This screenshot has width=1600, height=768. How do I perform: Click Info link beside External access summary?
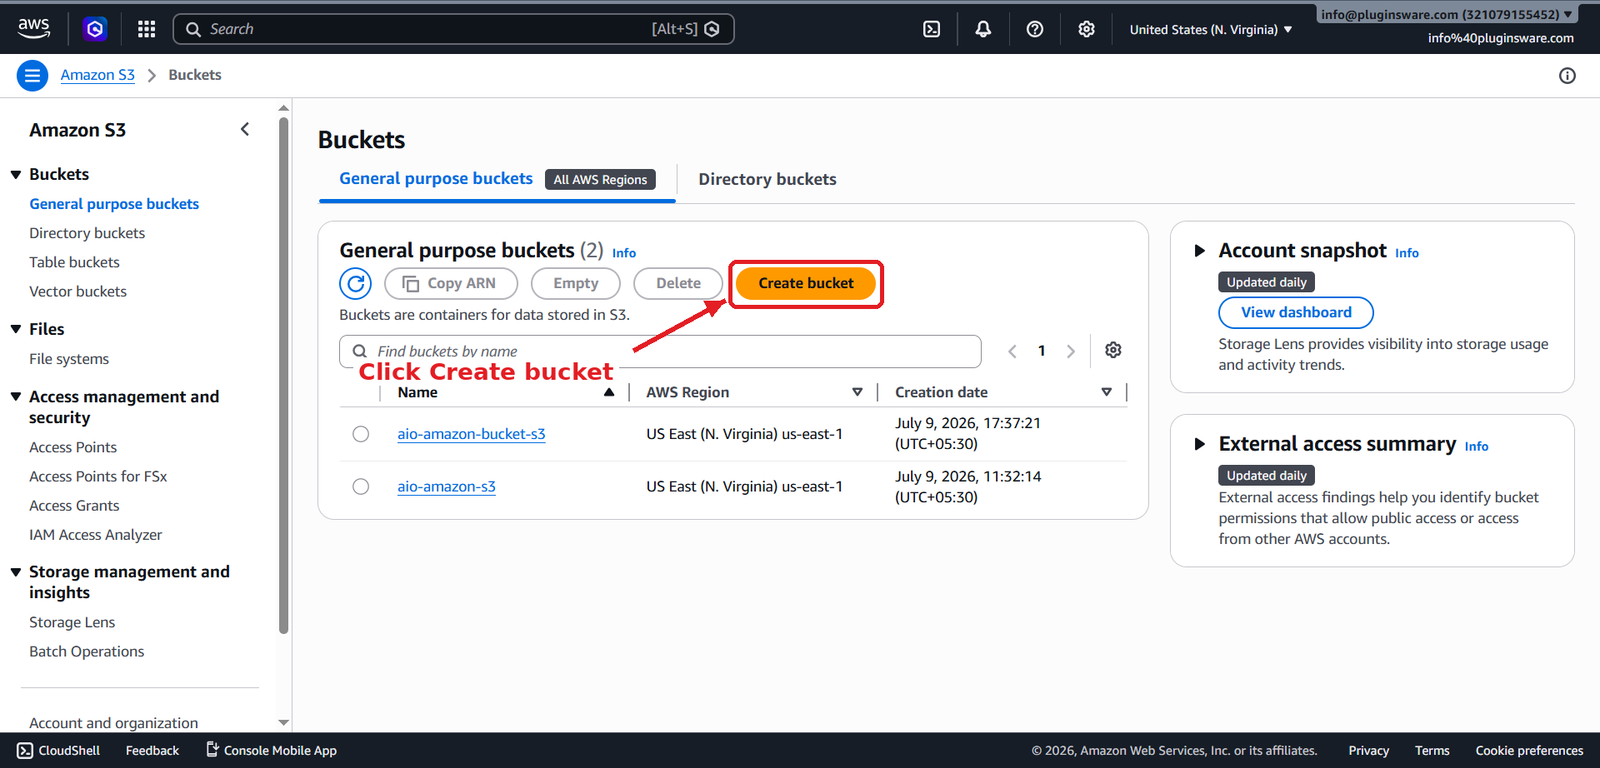coord(1476,446)
